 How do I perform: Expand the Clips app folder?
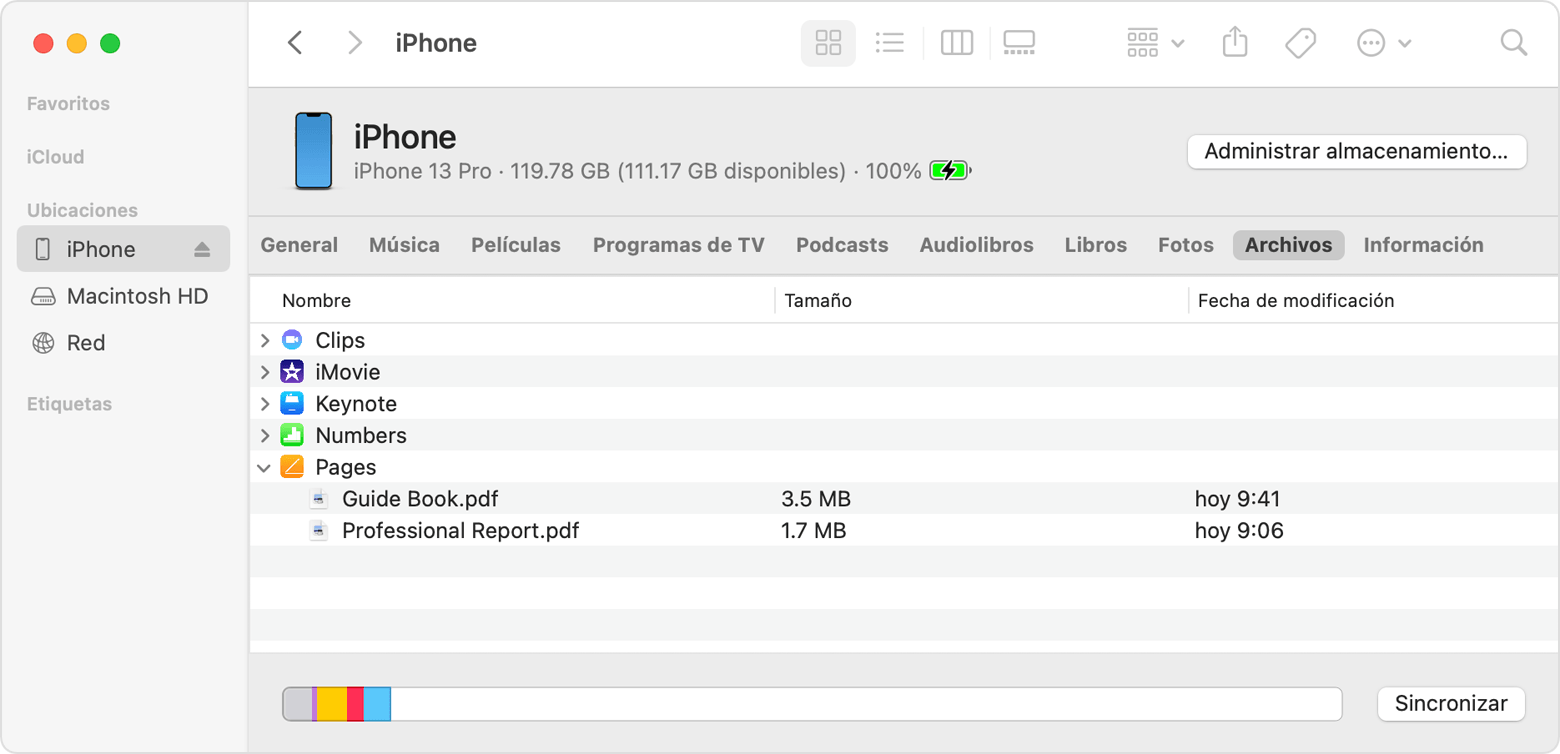point(265,340)
